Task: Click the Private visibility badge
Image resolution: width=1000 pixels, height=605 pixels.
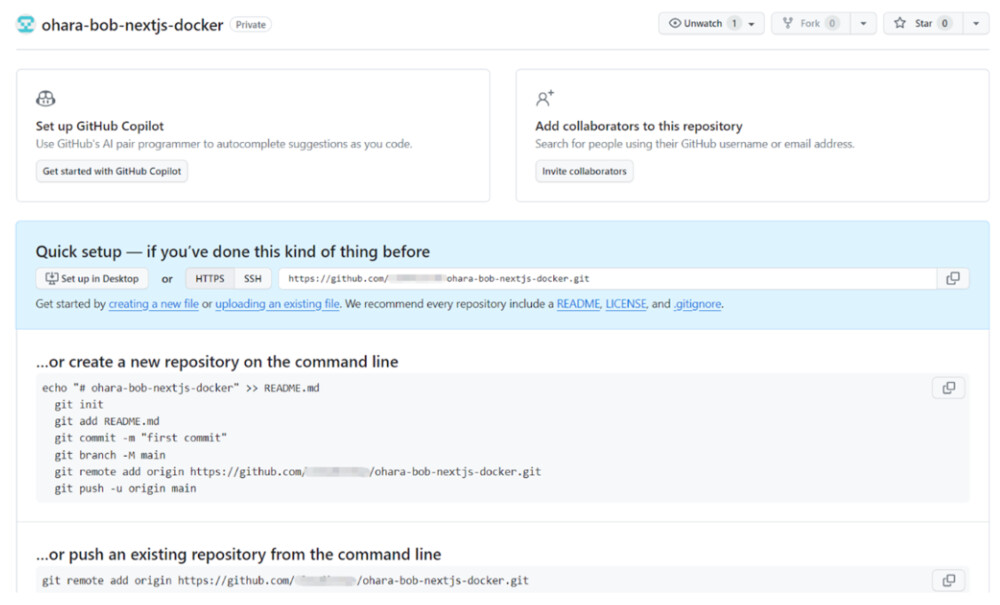Action: 251,25
